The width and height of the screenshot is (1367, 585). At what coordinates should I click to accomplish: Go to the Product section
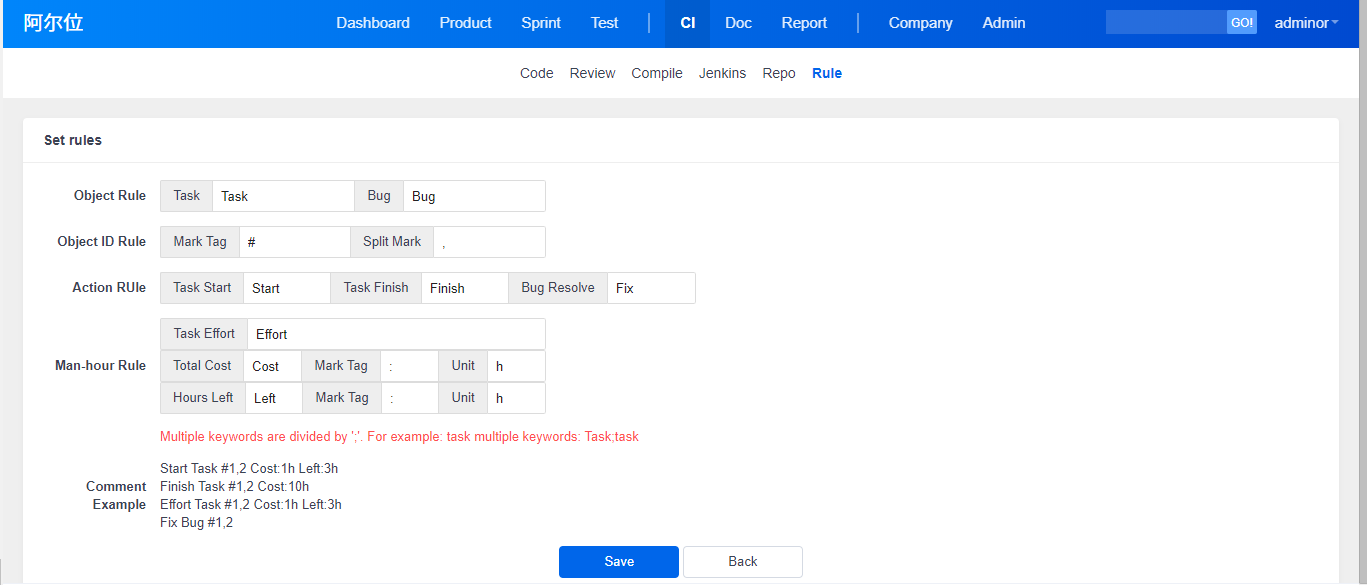click(466, 23)
